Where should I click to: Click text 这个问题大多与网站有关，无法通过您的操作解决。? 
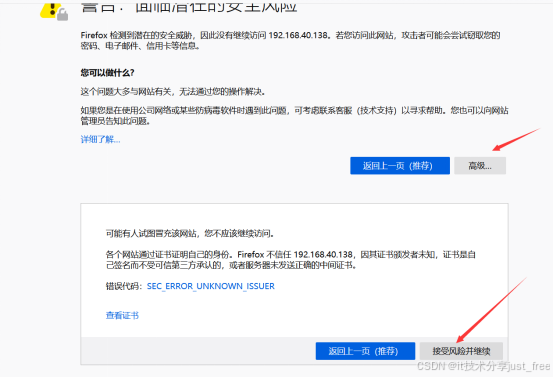(x=173, y=92)
